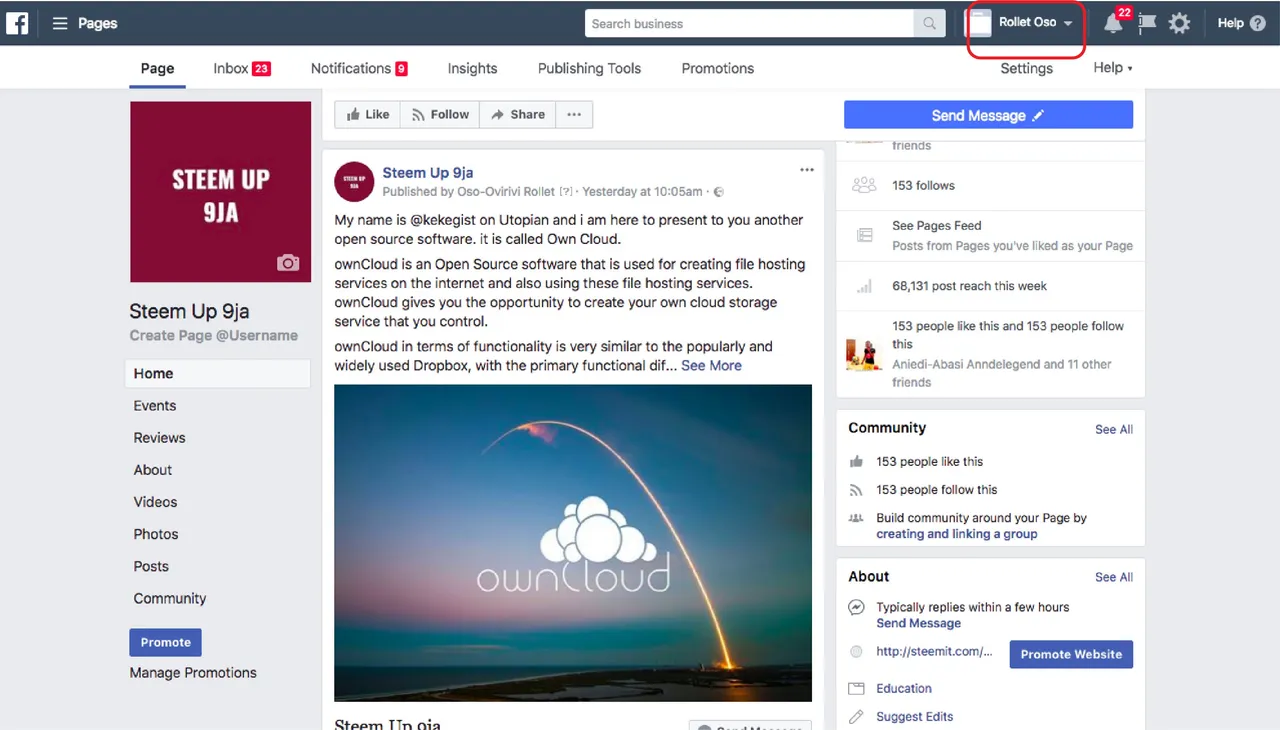
Task: Open page Settings
Action: (1026, 68)
